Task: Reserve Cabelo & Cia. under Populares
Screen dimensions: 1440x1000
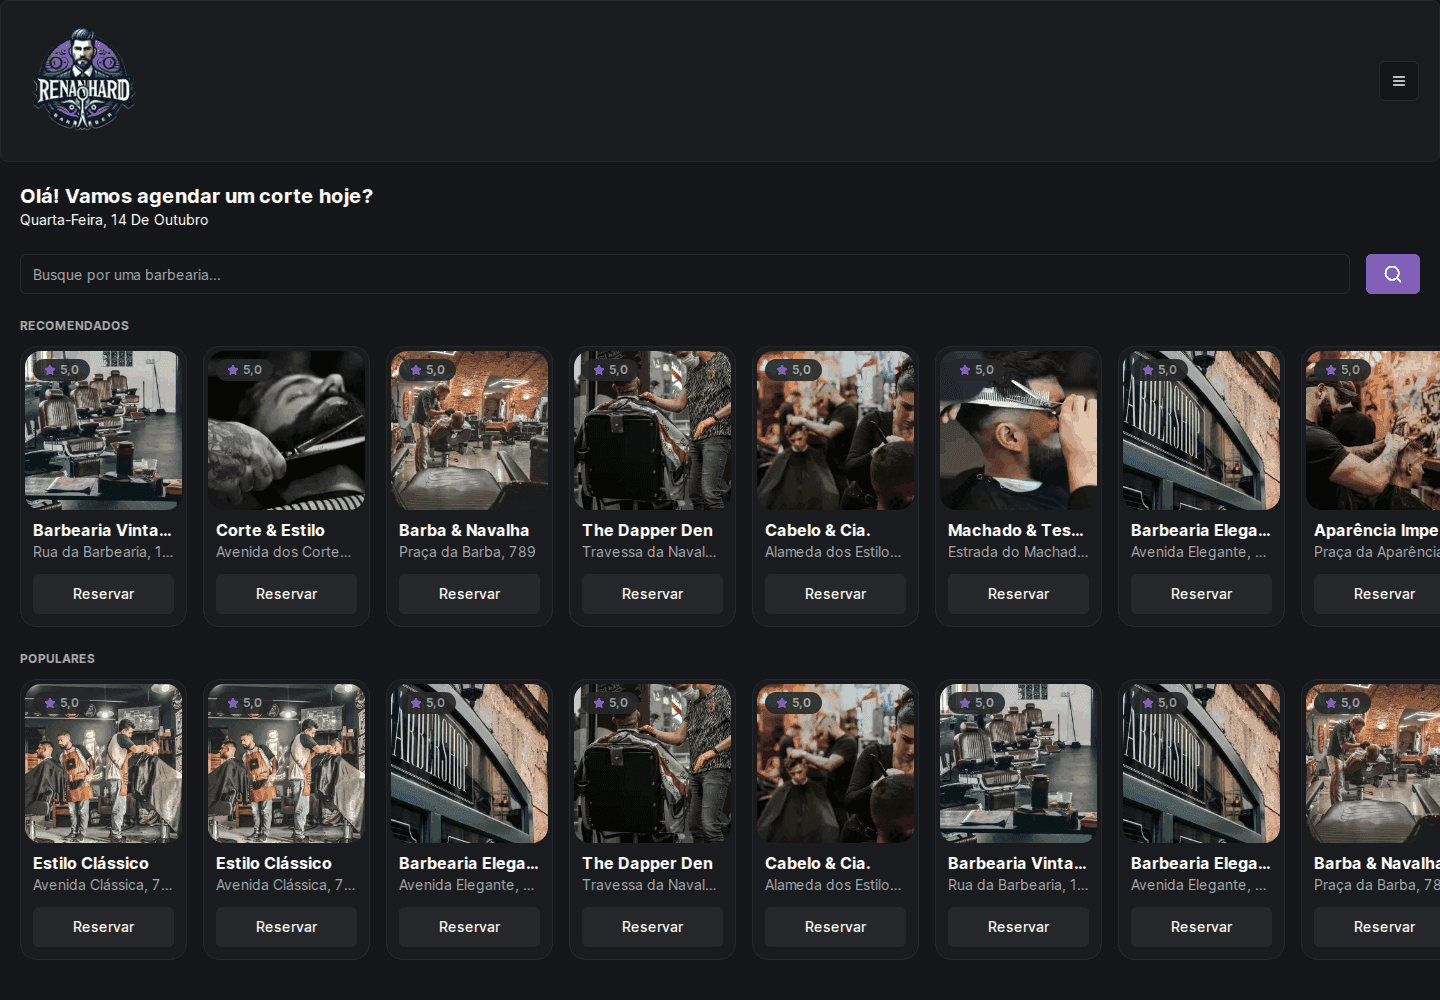Action: coord(835,927)
